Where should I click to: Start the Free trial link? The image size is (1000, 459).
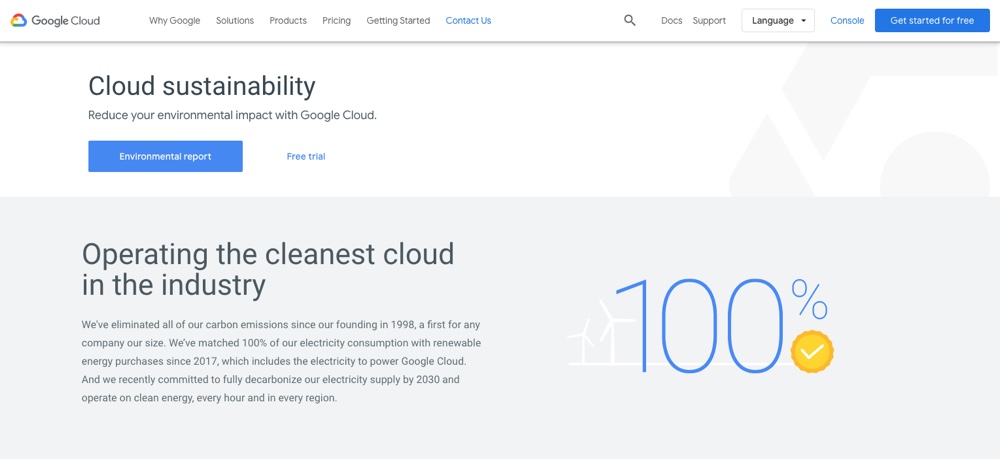(x=305, y=156)
